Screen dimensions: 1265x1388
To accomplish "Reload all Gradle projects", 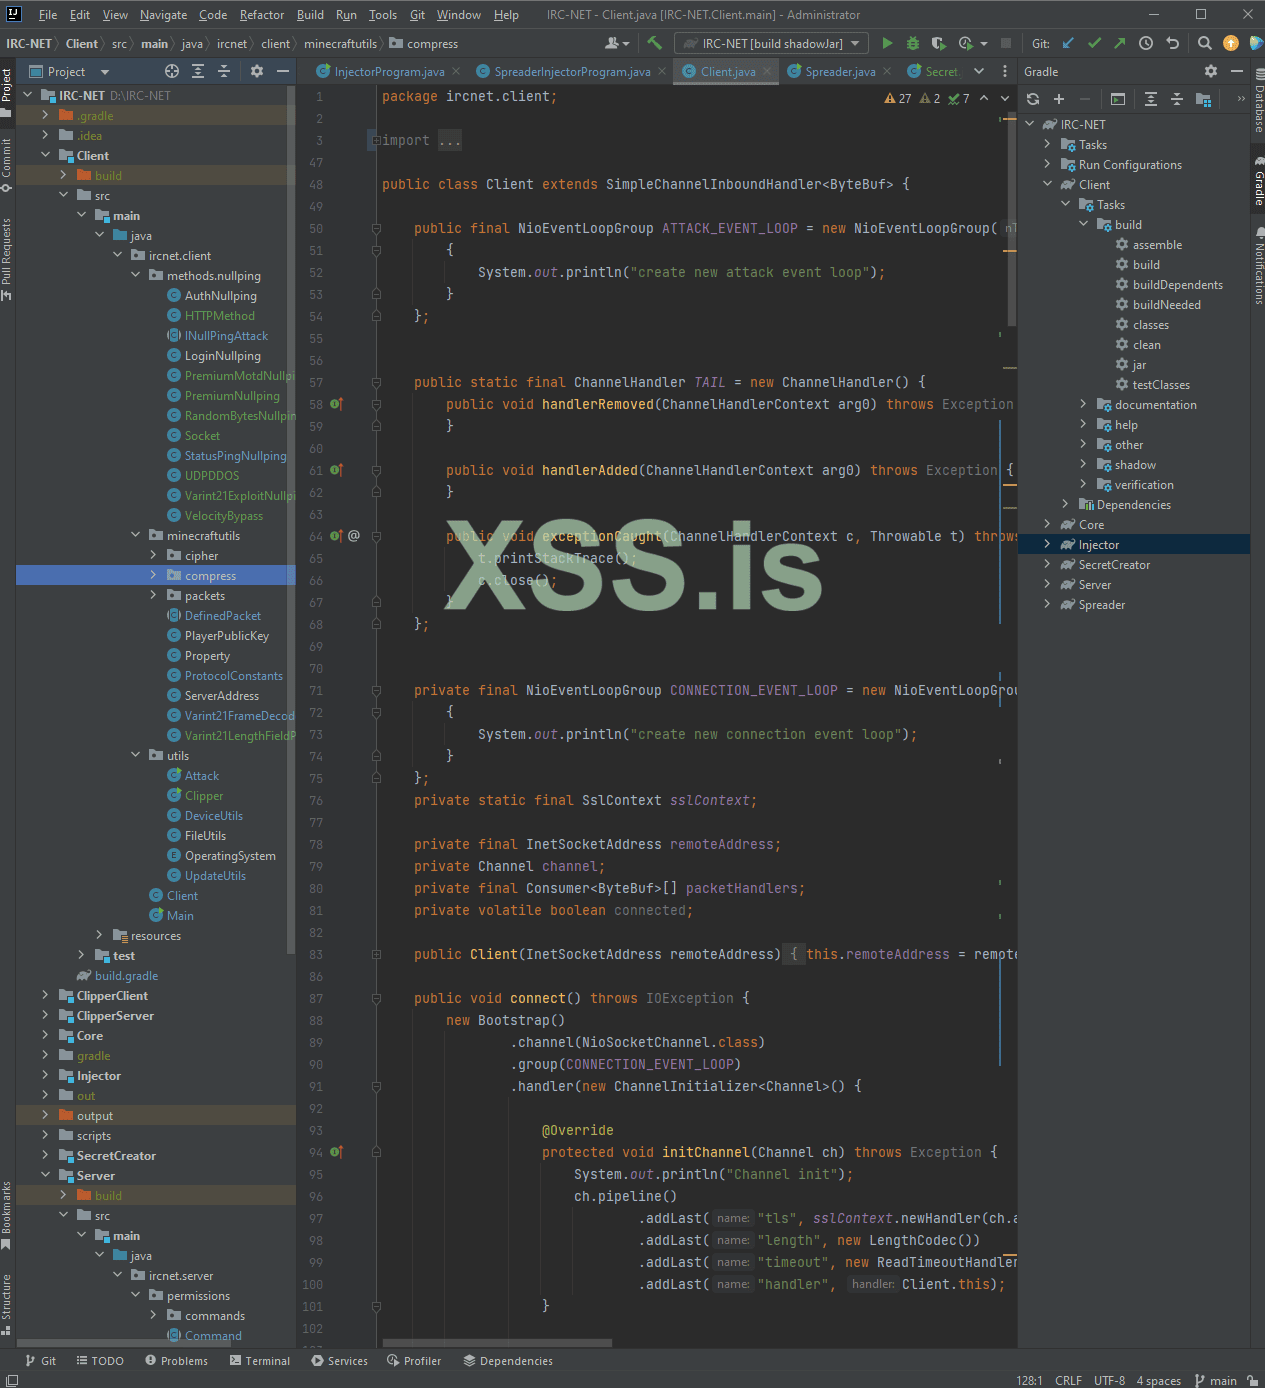I will (x=1033, y=99).
